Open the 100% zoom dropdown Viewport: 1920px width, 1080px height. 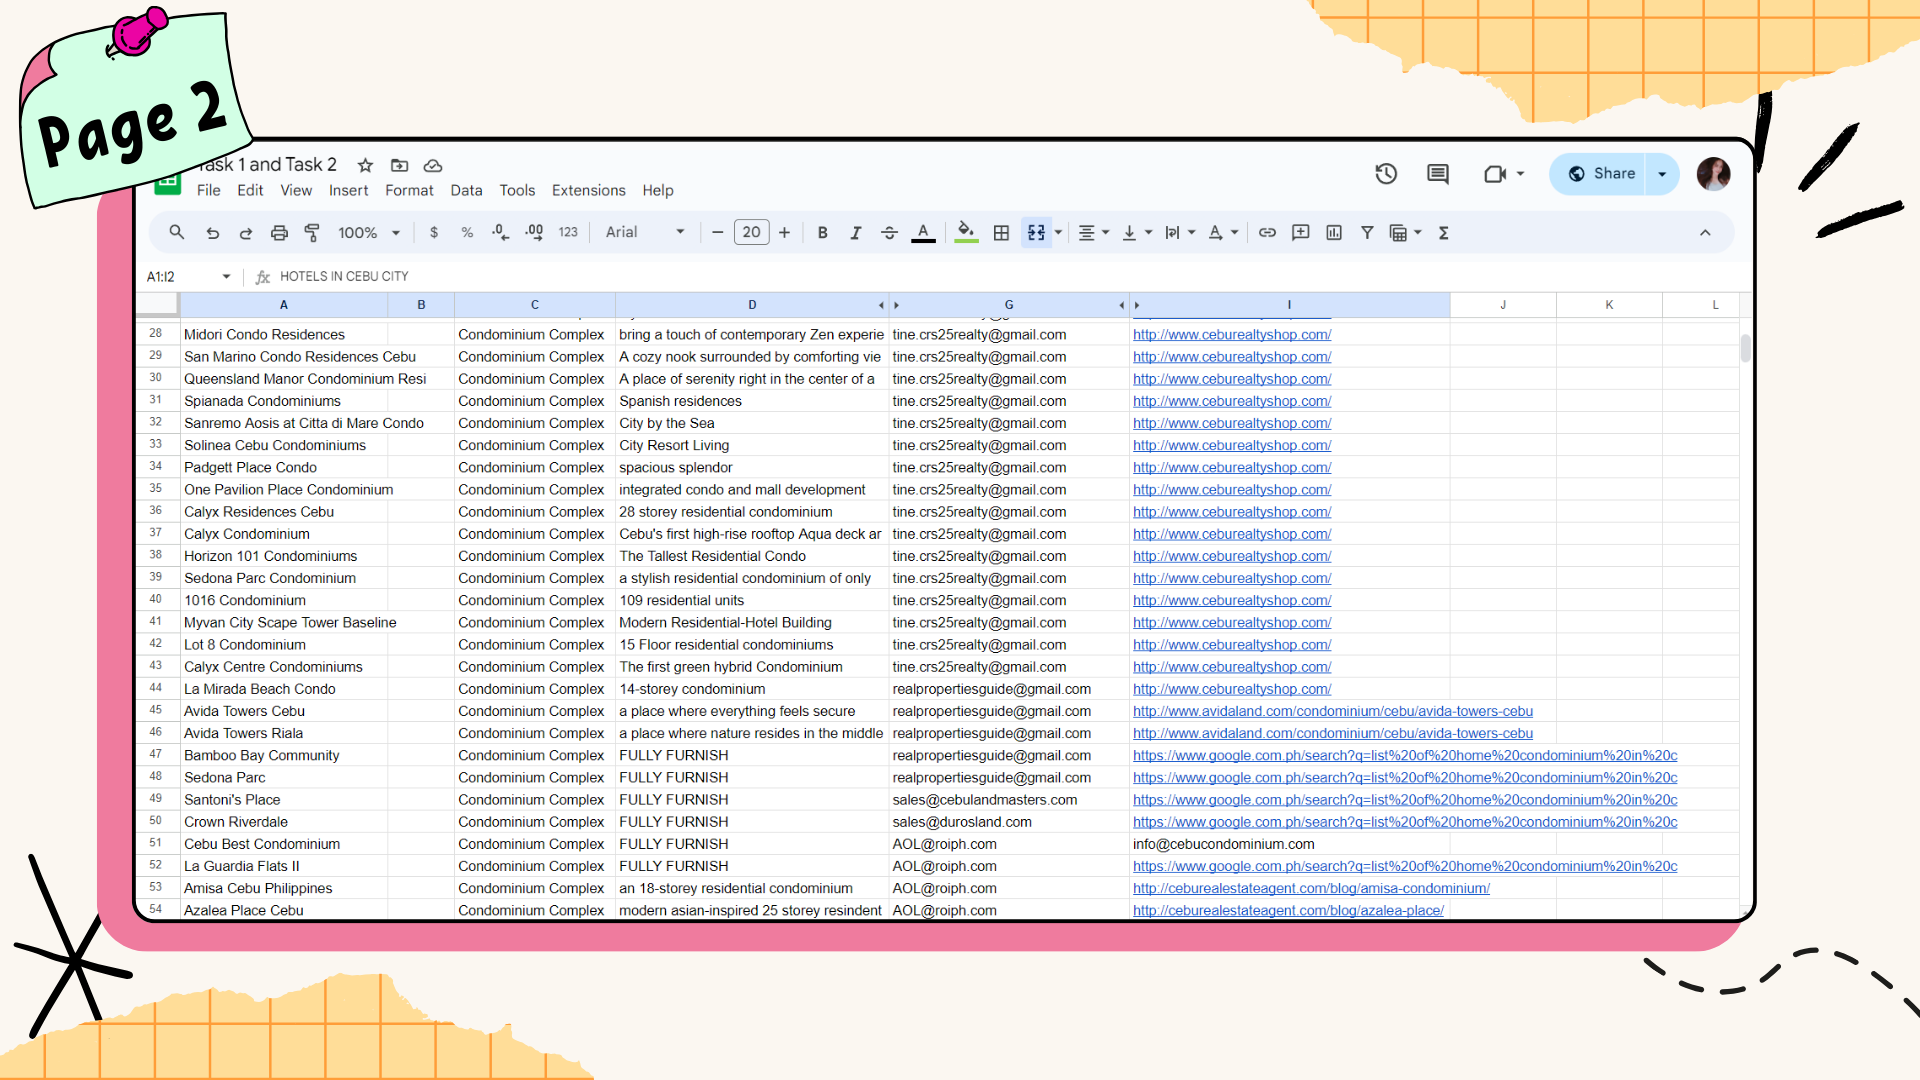tap(368, 233)
